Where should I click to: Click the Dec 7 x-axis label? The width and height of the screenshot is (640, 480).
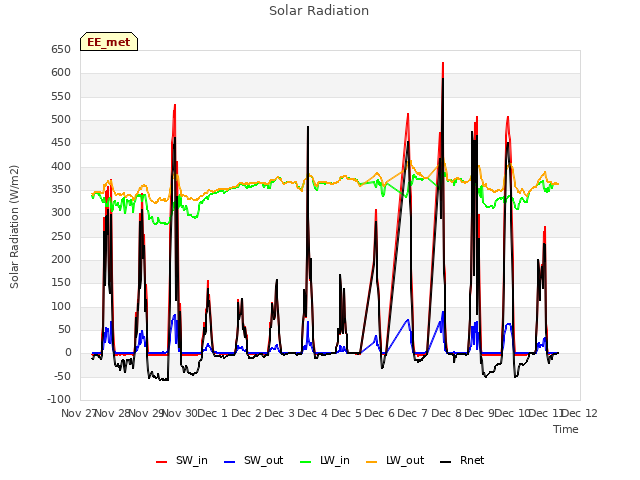point(412,413)
